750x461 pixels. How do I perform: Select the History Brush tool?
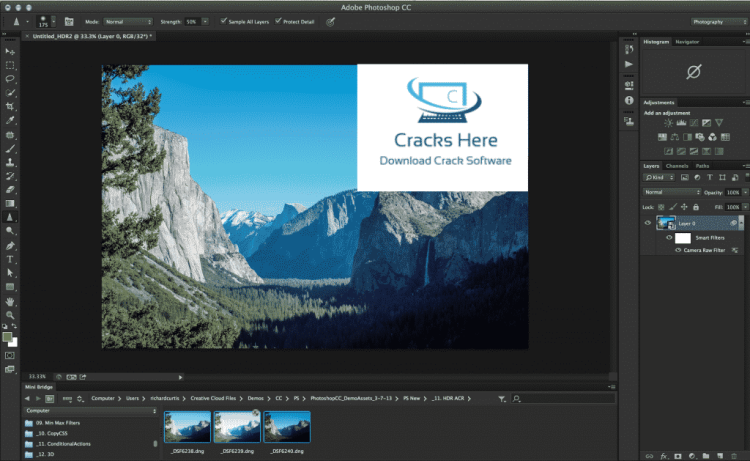tap(10, 176)
